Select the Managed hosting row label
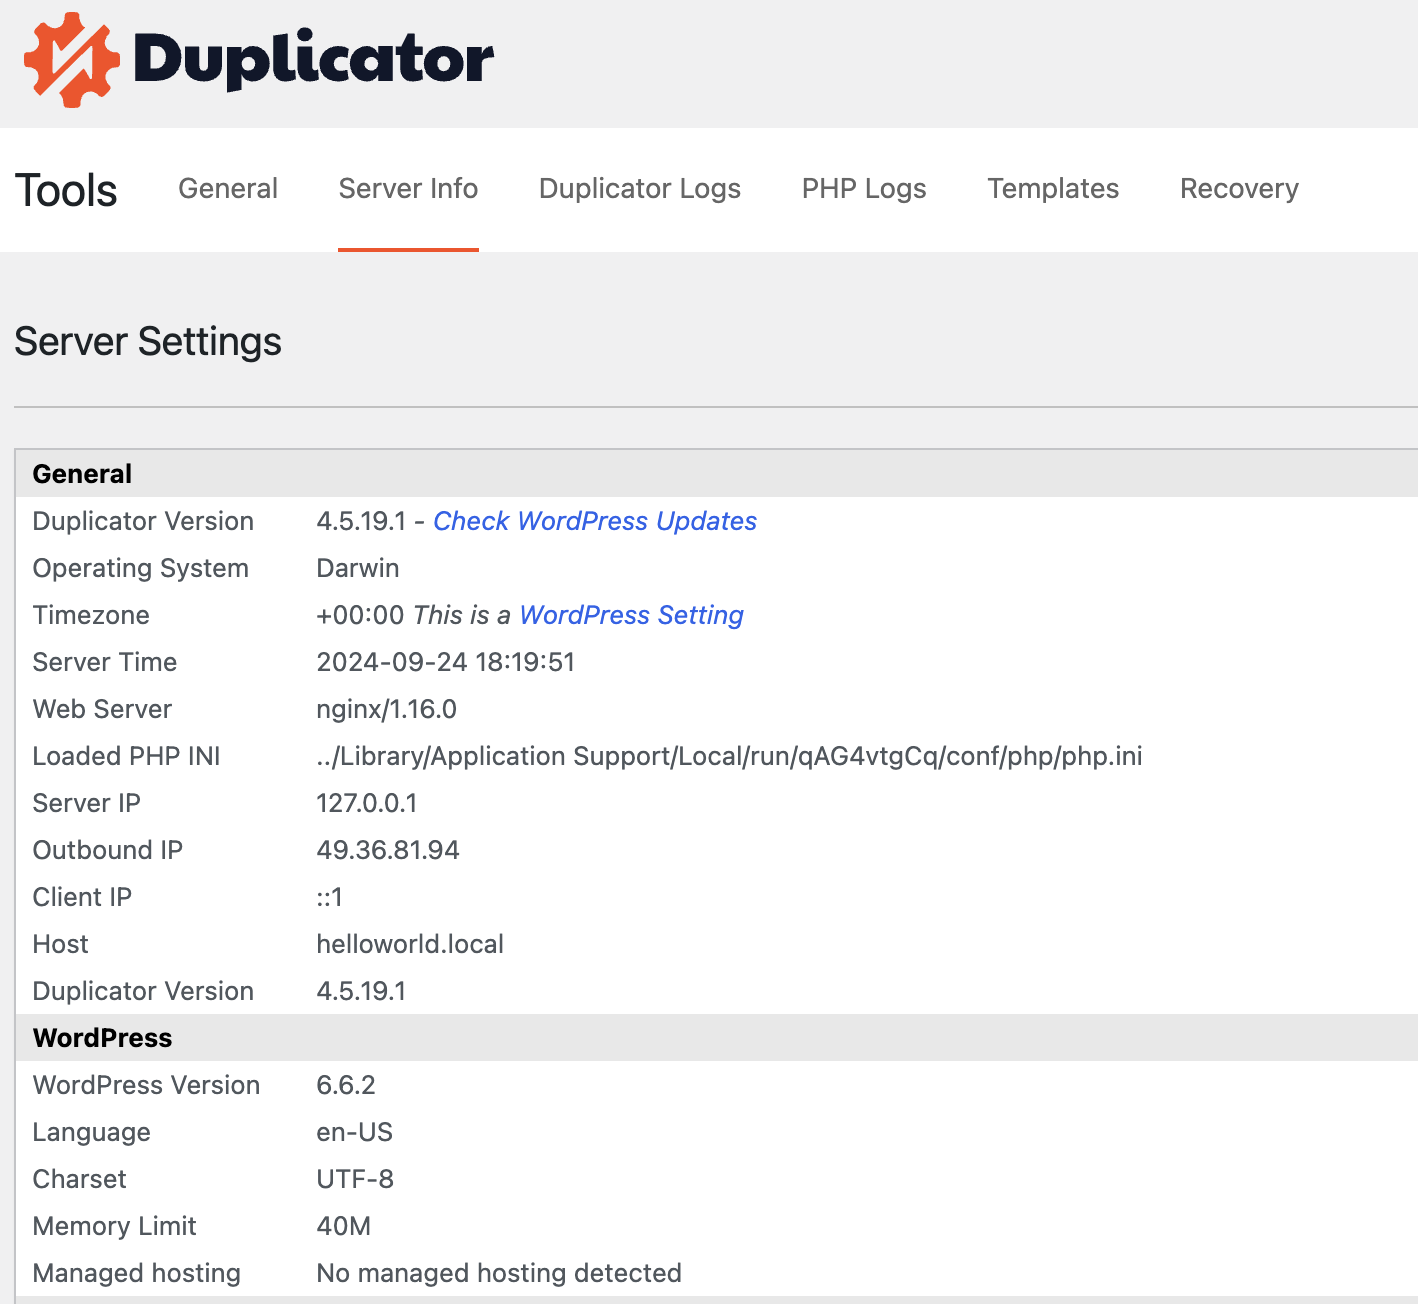 tap(137, 1273)
